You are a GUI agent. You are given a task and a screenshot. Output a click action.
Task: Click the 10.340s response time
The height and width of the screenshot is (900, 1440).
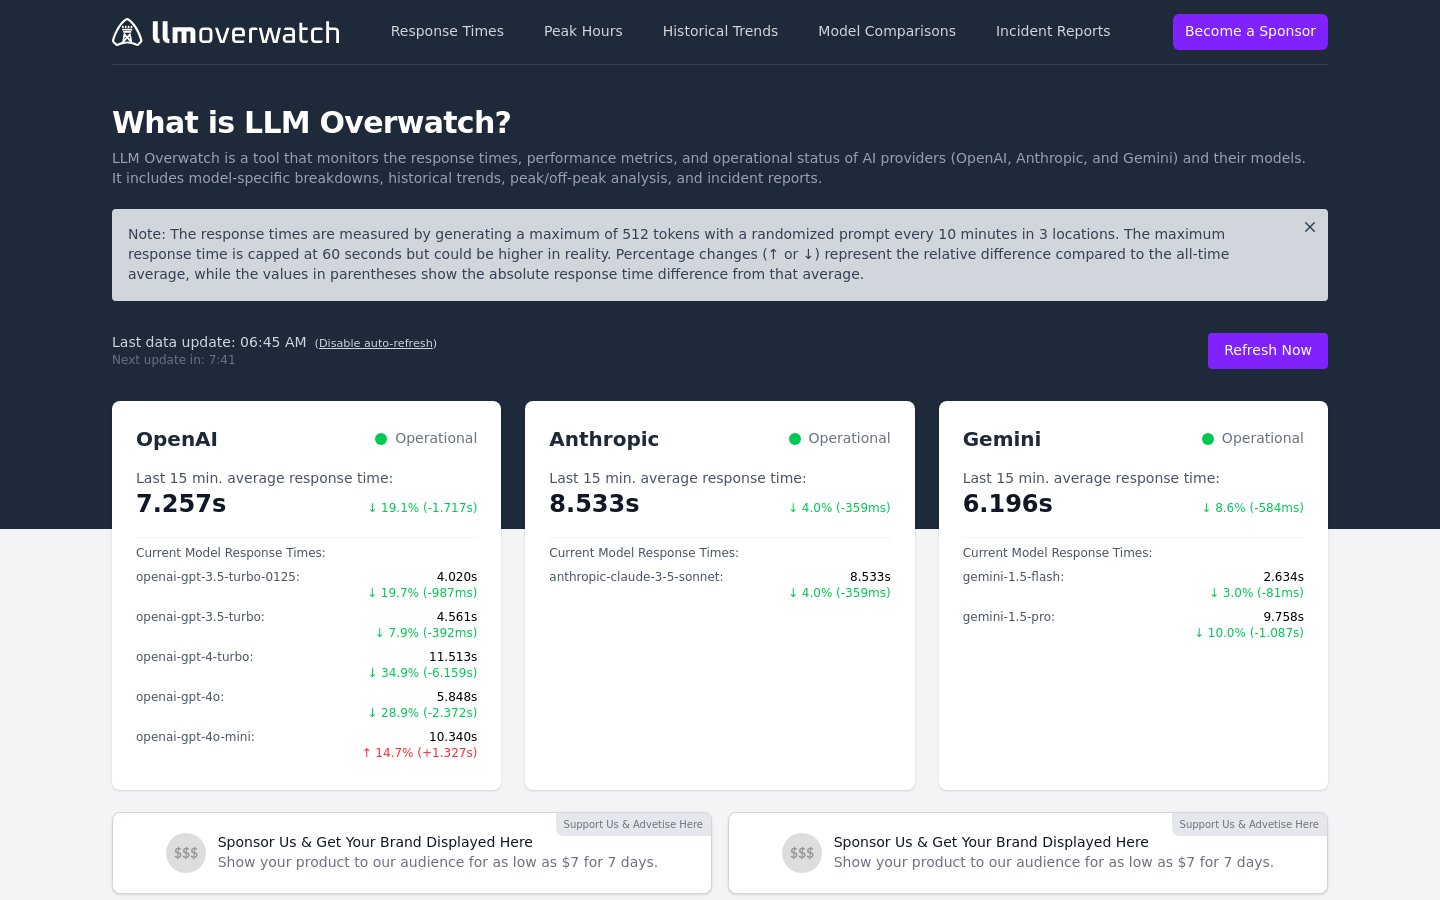click(x=453, y=737)
